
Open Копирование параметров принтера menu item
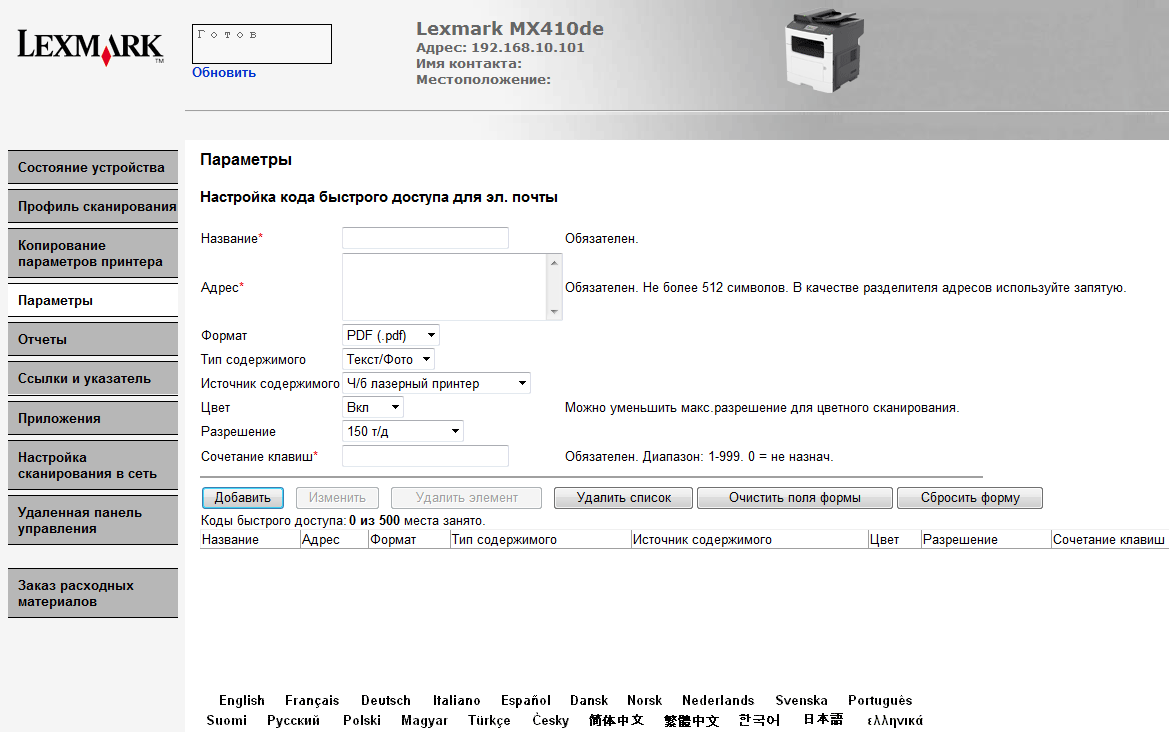(x=92, y=253)
